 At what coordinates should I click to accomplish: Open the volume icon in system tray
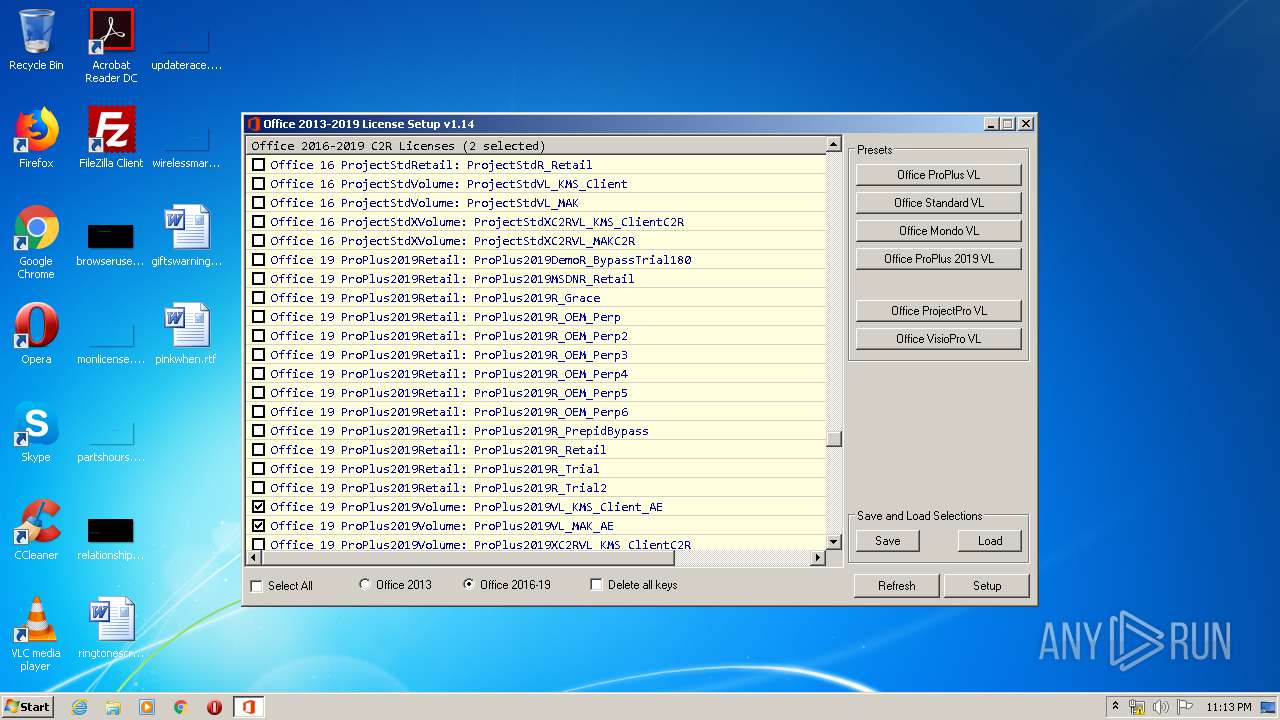(1161, 707)
